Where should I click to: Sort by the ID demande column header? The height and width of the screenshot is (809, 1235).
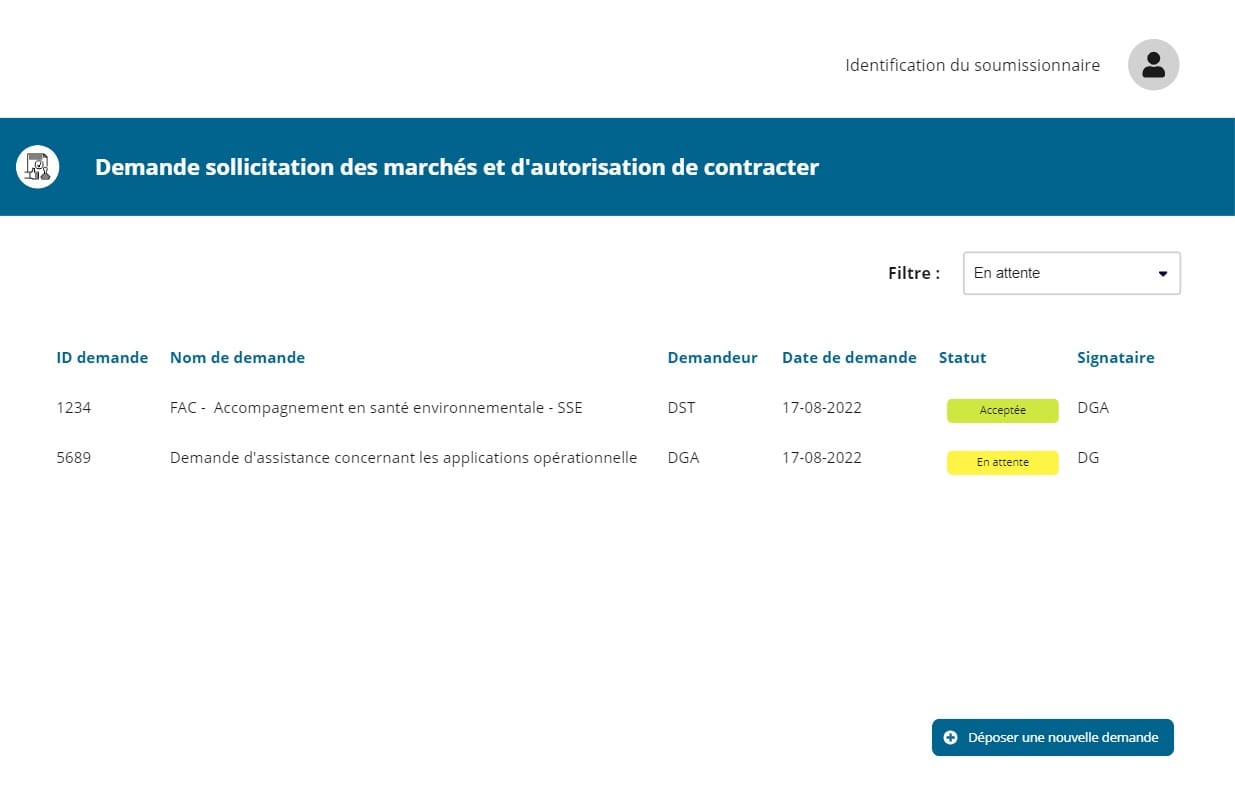(x=102, y=357)
